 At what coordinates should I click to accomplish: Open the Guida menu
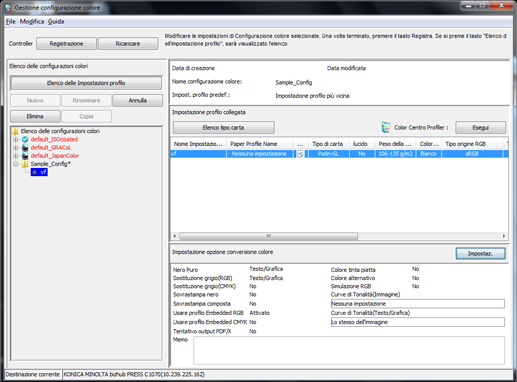coord(56,22)
